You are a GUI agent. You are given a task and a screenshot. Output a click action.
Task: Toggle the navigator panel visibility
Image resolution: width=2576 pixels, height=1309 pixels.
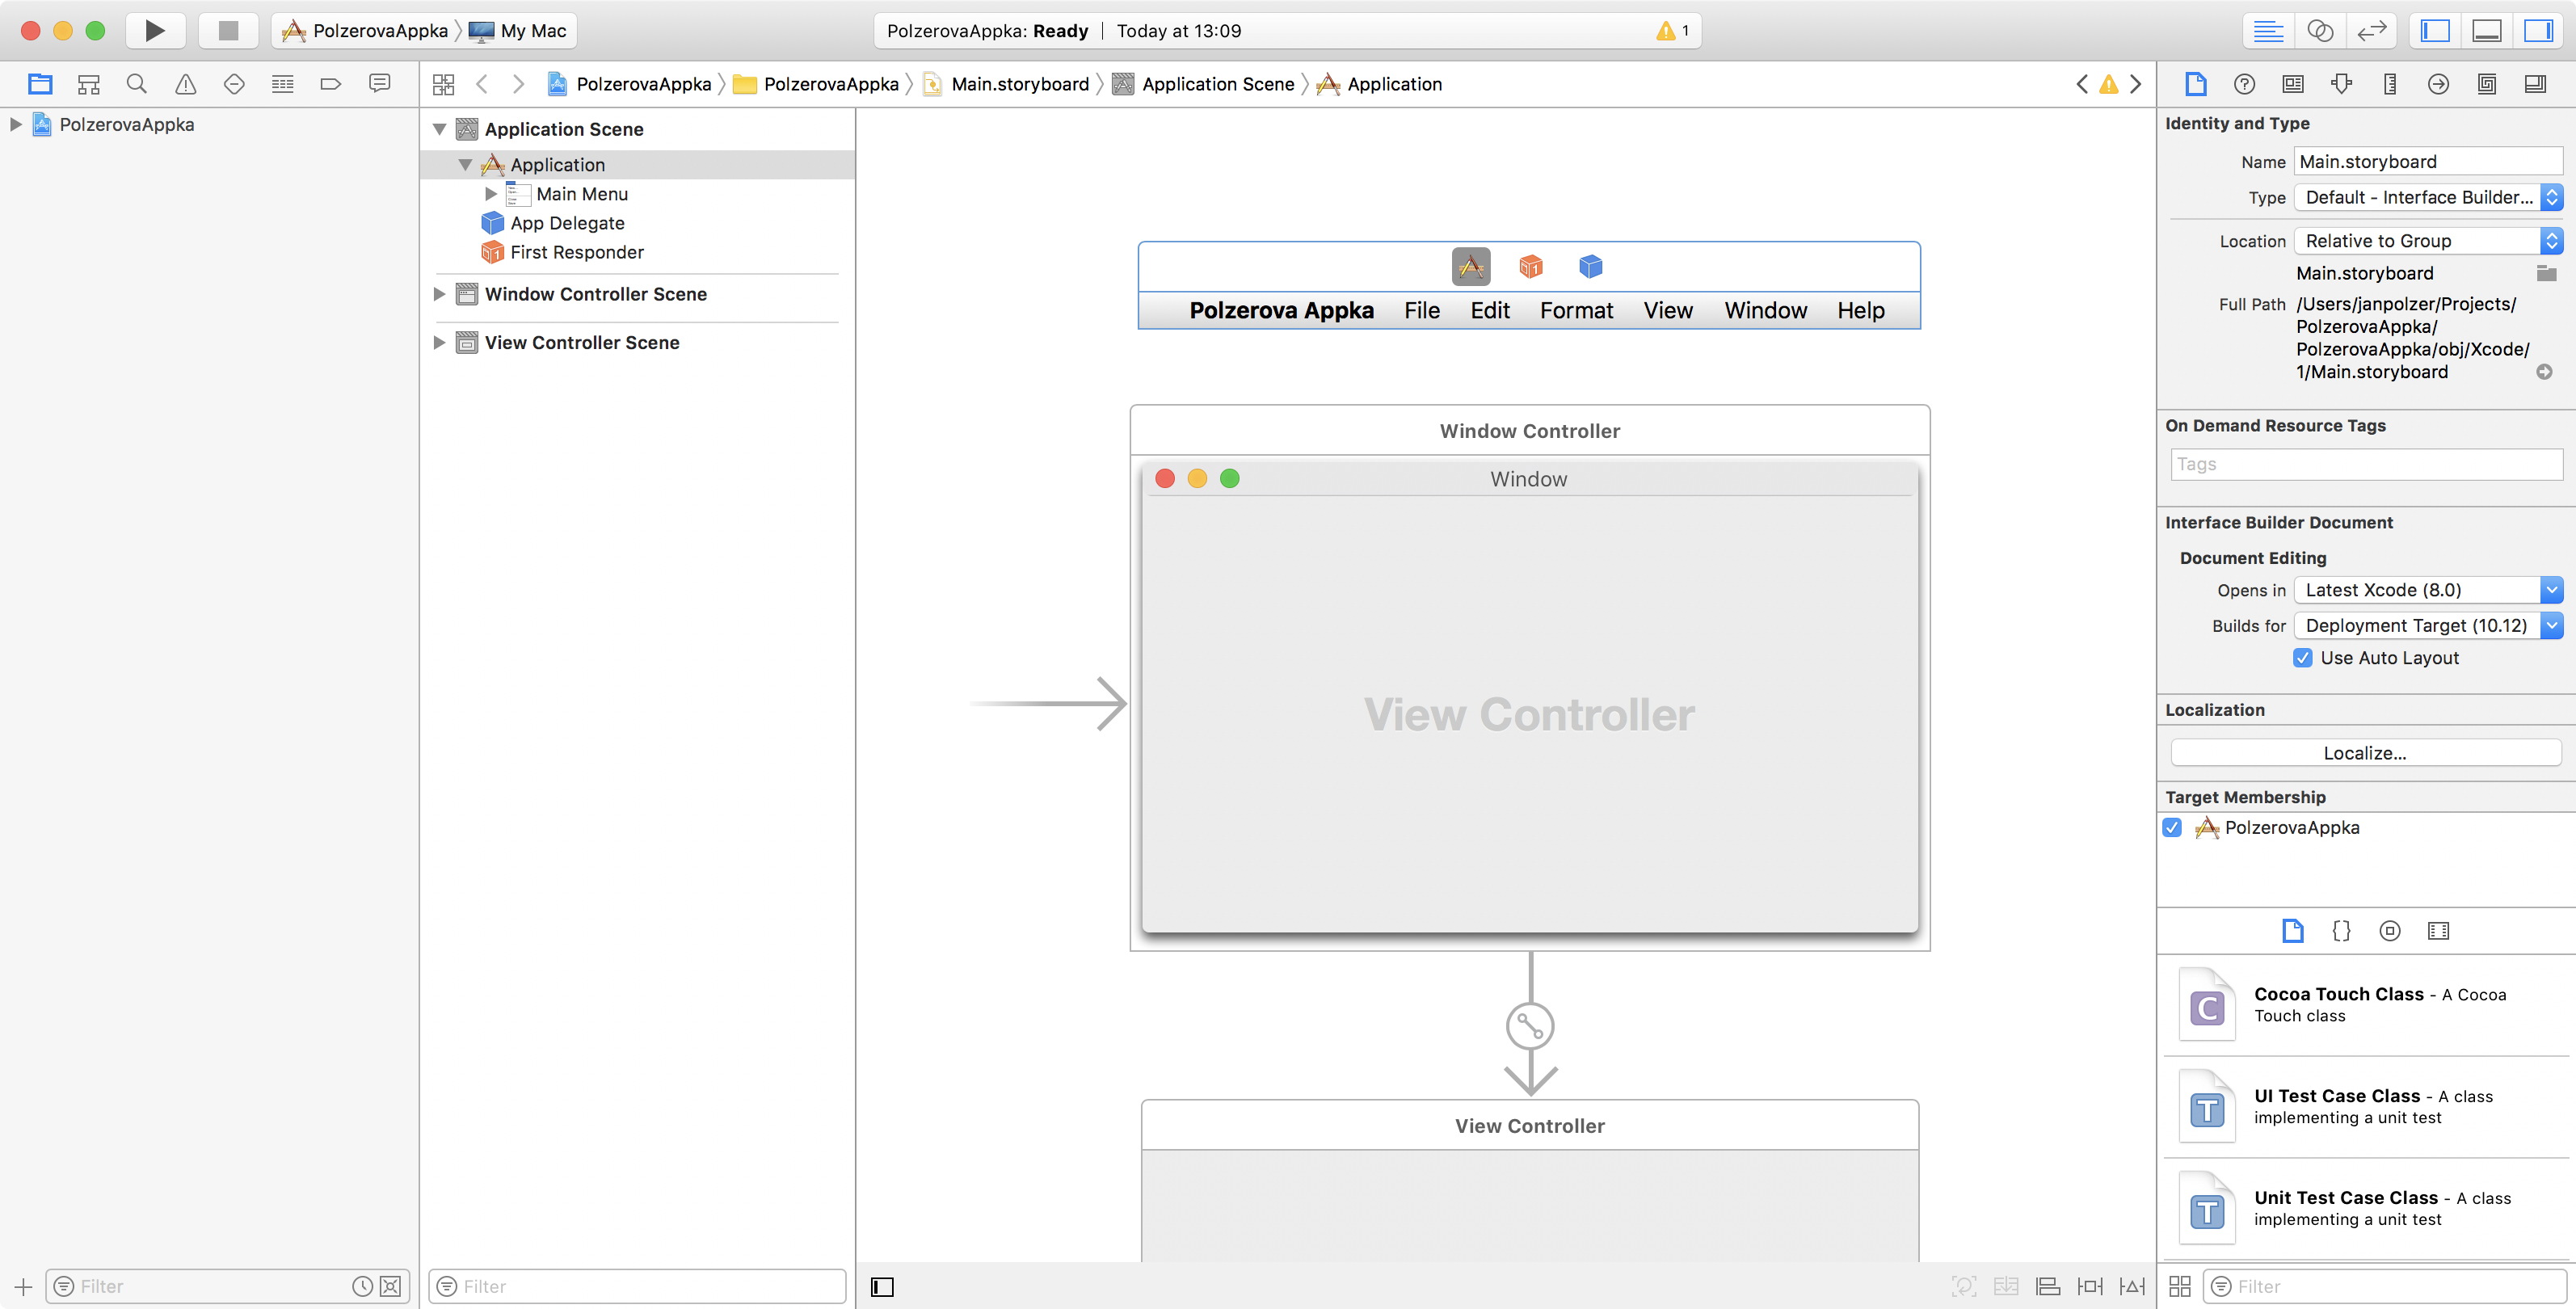tap(2435, 31)
